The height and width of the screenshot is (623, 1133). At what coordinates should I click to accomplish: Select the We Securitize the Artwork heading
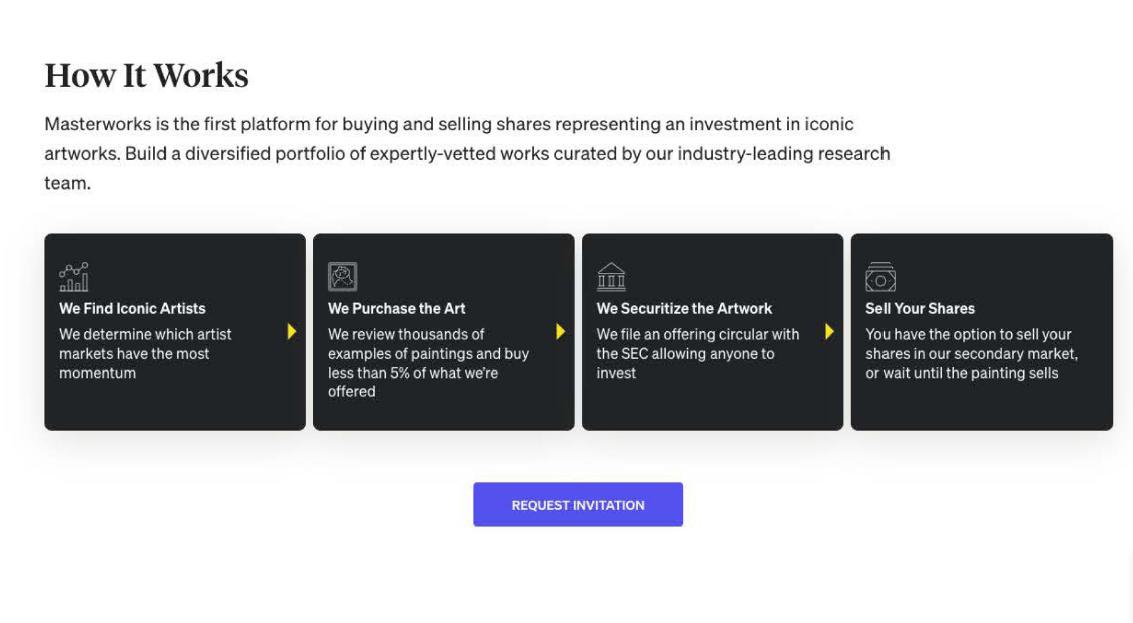pos(684,308)
